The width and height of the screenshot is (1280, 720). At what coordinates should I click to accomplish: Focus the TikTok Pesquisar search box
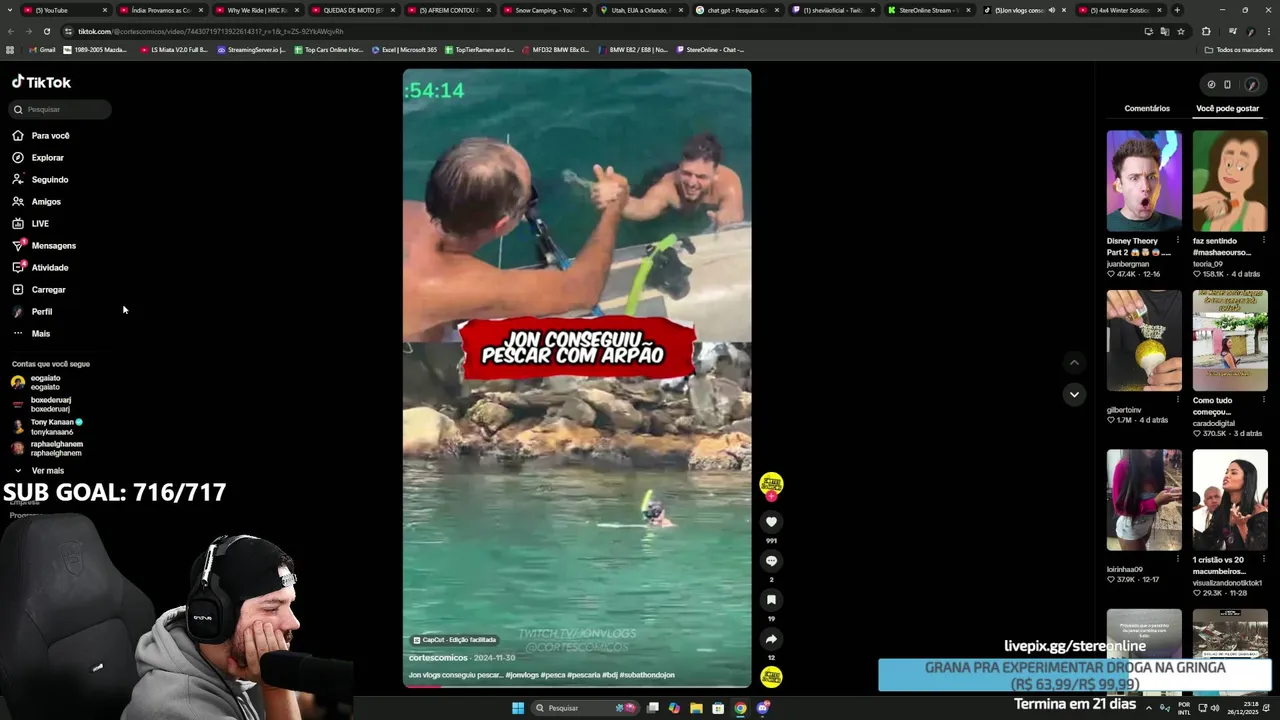60,109
